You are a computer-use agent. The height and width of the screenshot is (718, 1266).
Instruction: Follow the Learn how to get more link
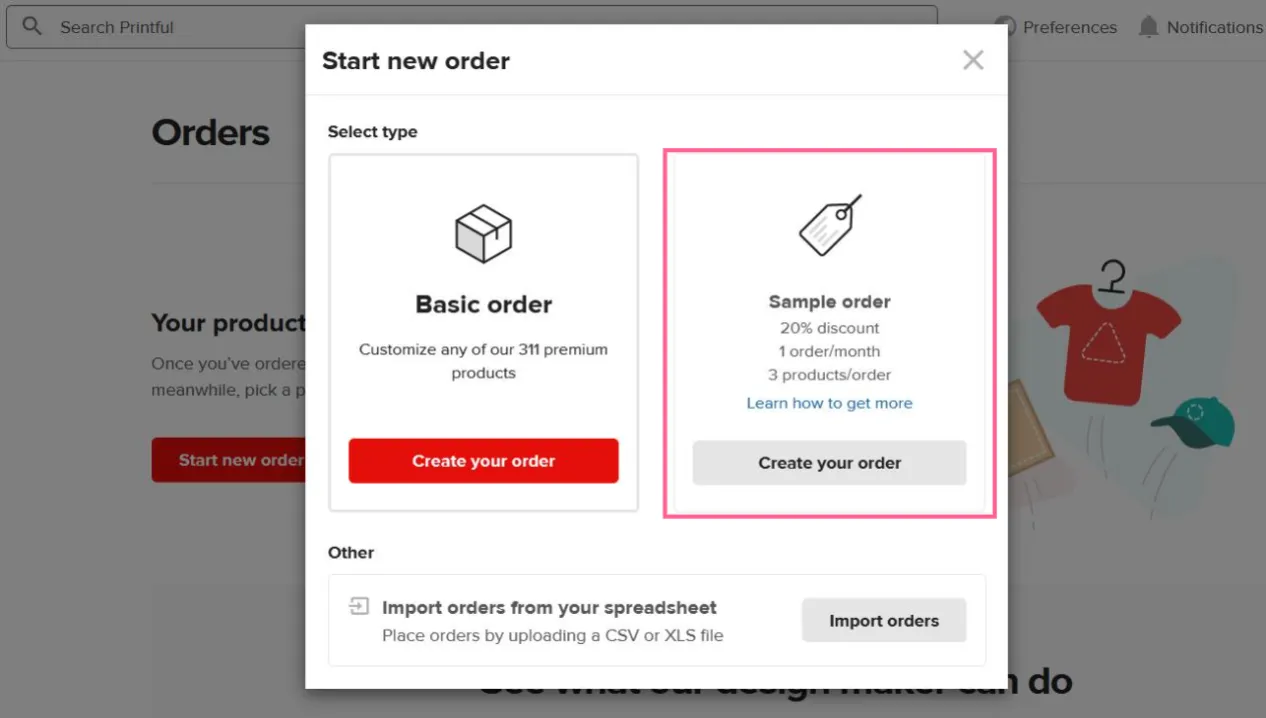click(829, 403)
